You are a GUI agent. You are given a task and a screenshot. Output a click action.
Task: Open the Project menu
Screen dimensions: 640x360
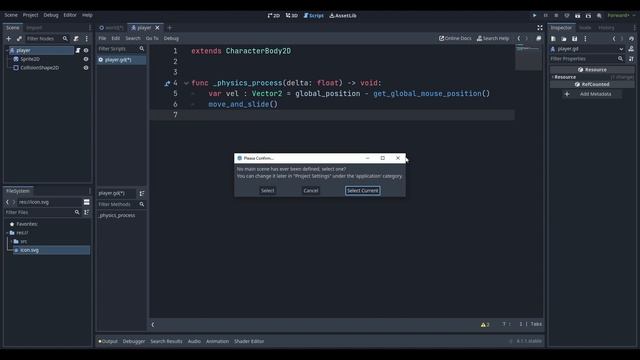(30, 15)
